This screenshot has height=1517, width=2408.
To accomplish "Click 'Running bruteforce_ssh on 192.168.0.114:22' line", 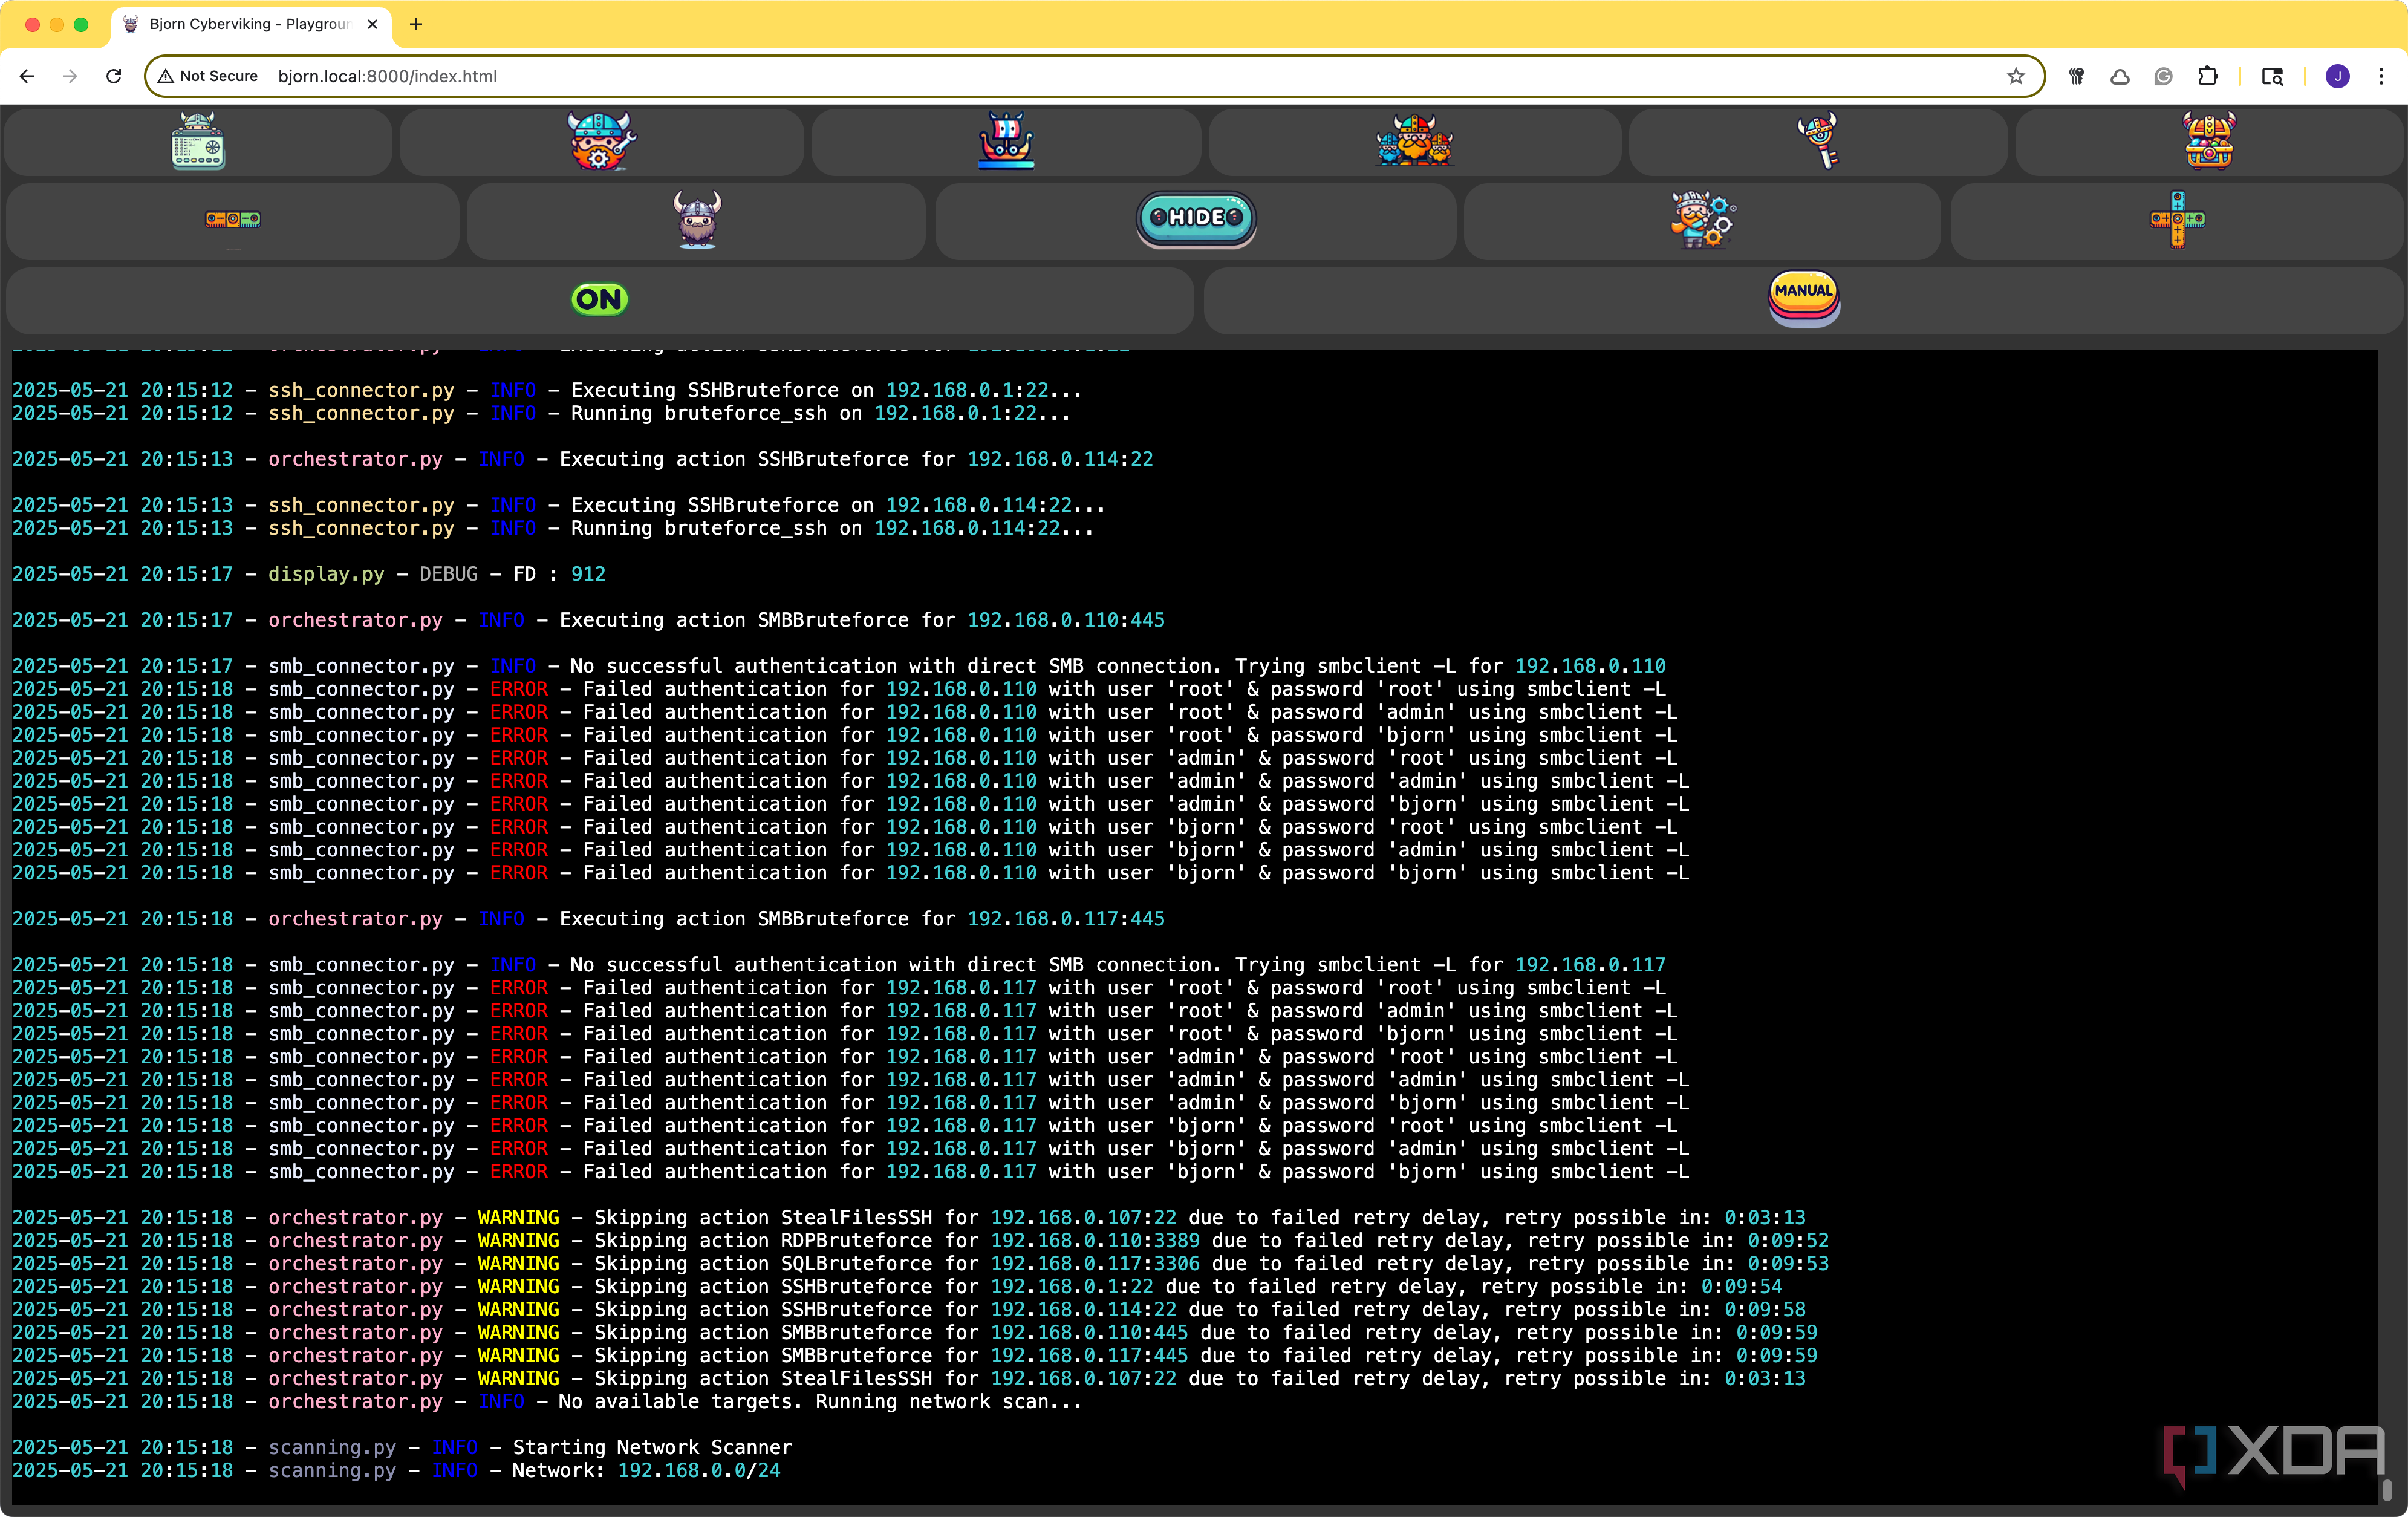I will tap(553, 528).
